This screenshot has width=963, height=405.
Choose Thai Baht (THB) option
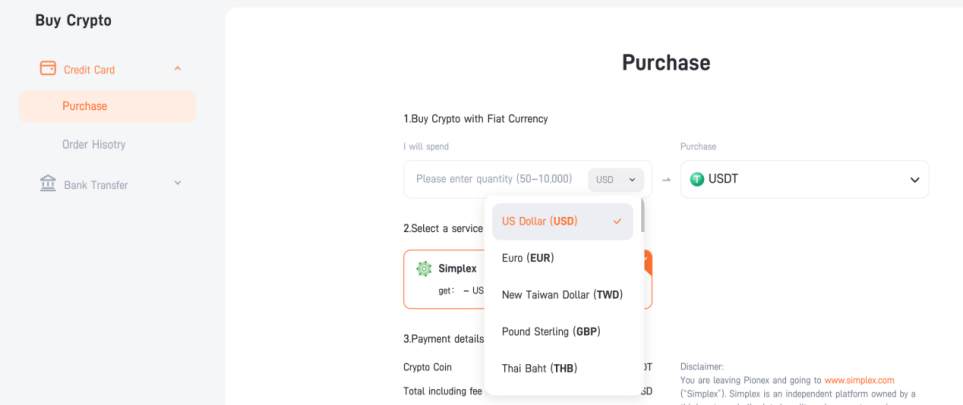(x=563, y=369)
